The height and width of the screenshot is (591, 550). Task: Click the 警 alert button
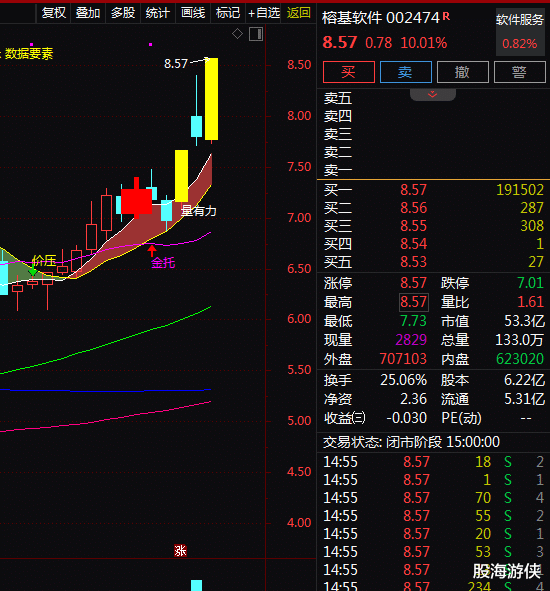(519, 72)
